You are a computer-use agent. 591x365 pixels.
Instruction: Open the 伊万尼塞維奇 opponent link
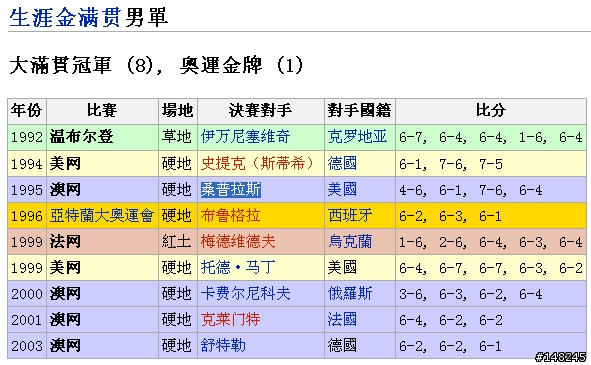point(245,137)
